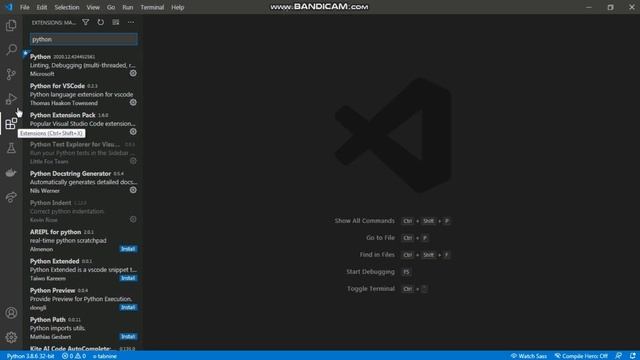
Task: Open the Go menu
Action: [x=111, y=7]
